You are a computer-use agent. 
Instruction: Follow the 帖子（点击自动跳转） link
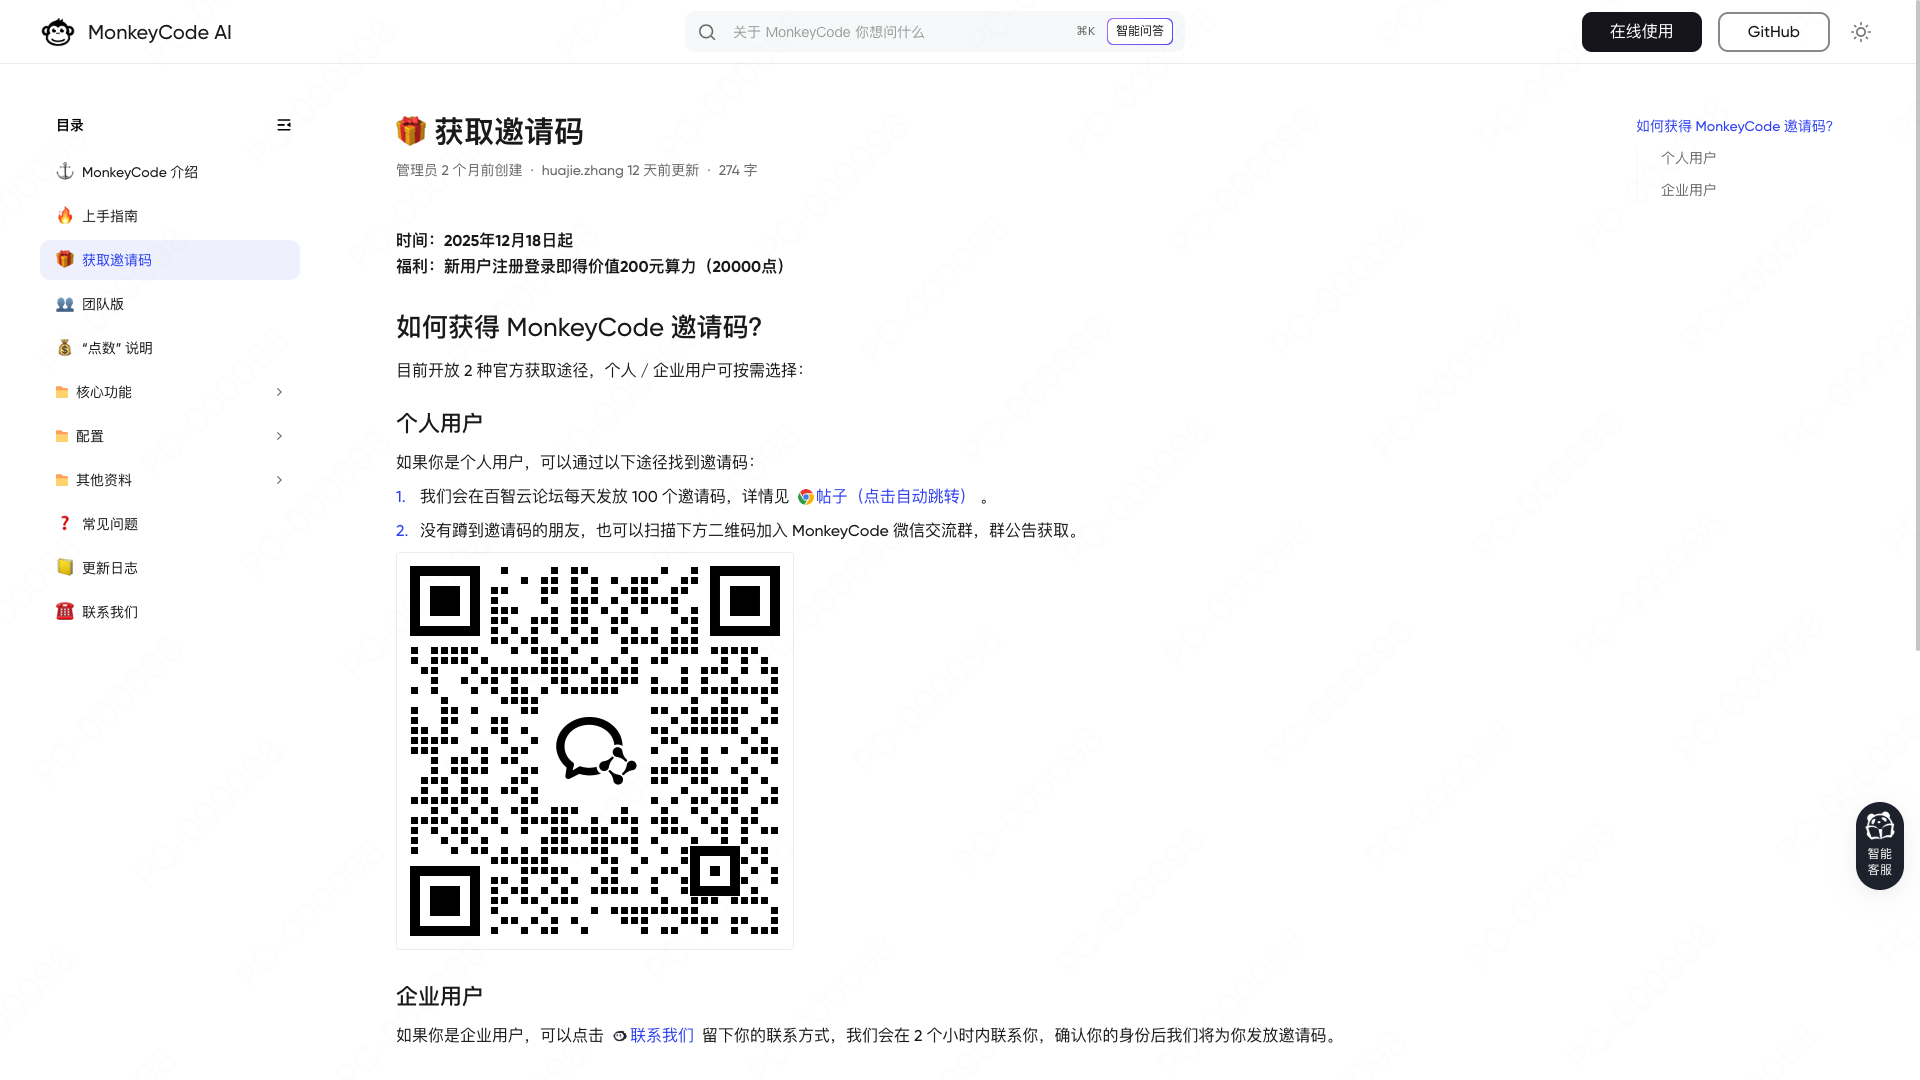coord(893,497)
